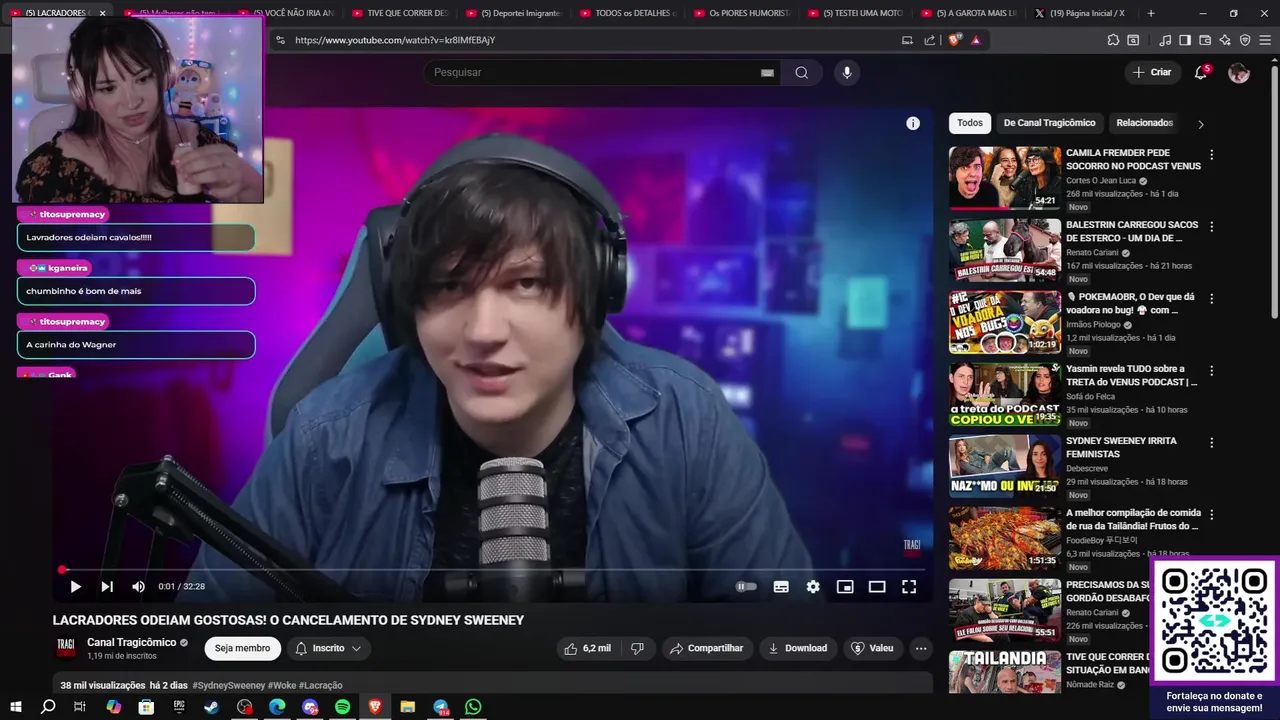Viewport: 1280px width, 720px height.
Task: Click the Download button
Action: point(797,648)
